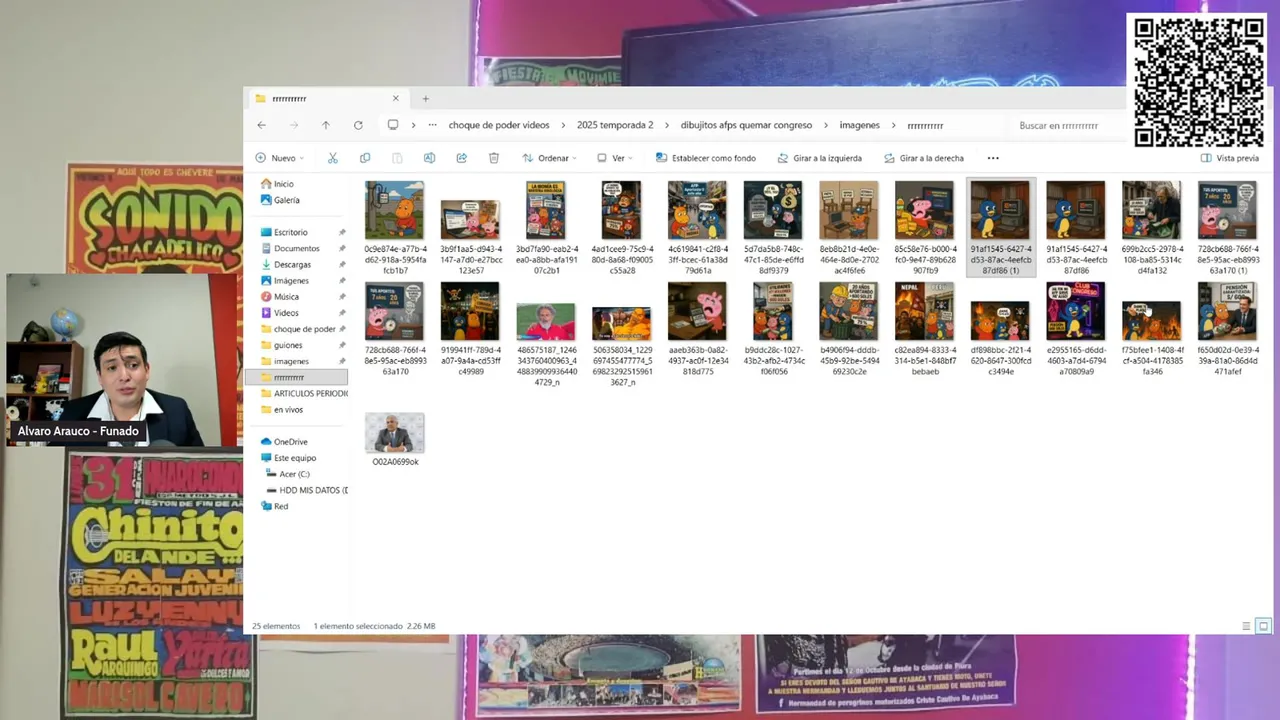
Task: Open ARTICULOS PERIODIC folder in sidebar
Action: coord(303,393)
